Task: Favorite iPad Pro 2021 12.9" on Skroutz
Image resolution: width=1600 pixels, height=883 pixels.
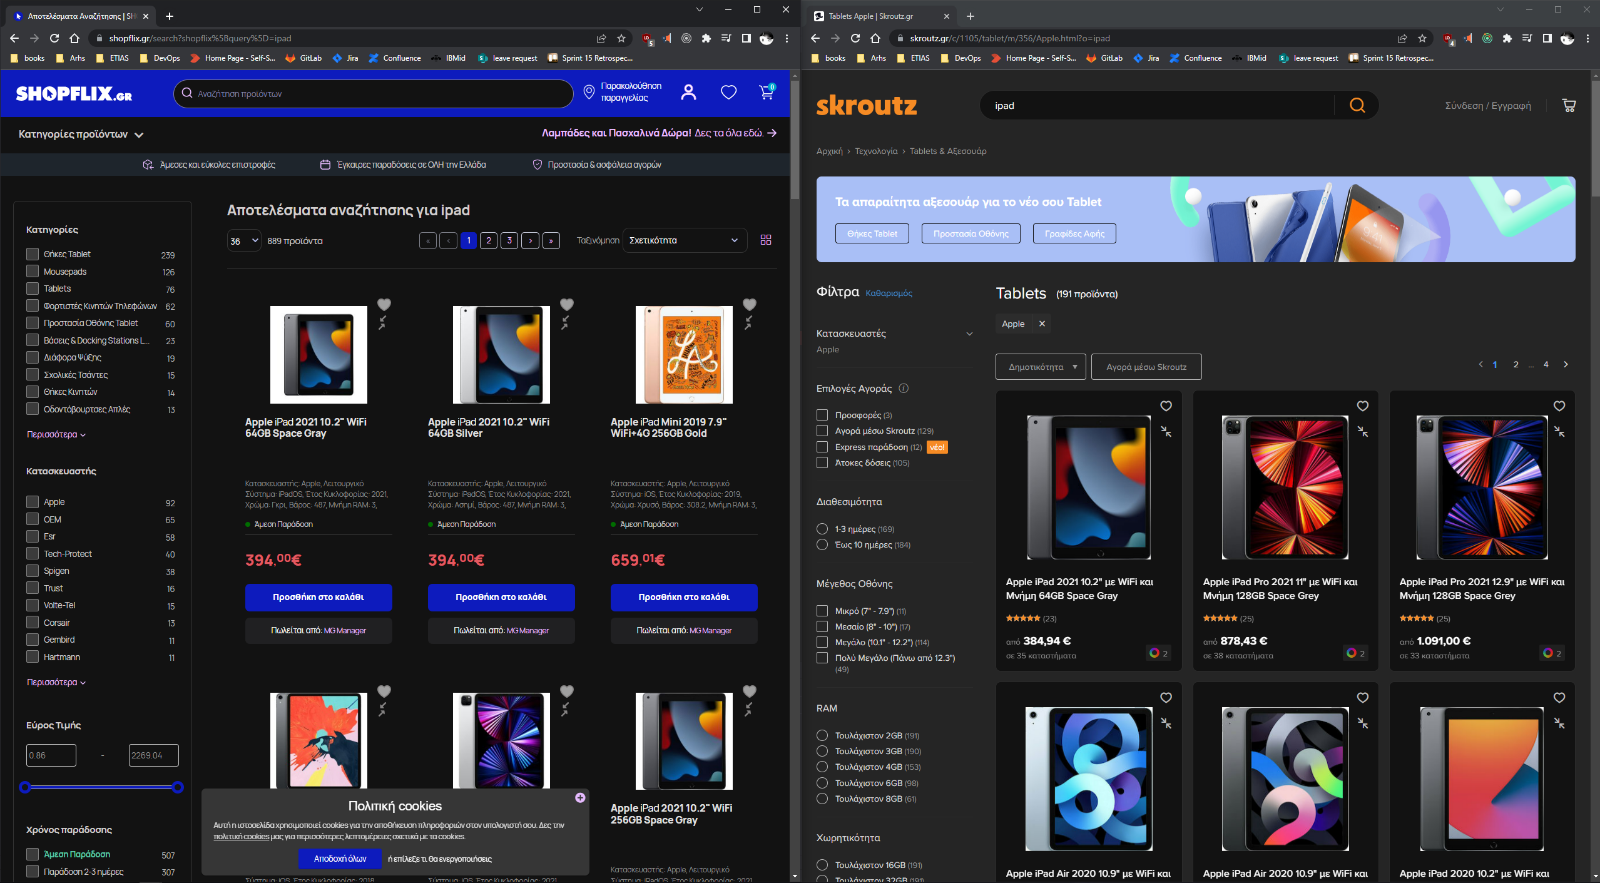Action: click(1559, 406)
